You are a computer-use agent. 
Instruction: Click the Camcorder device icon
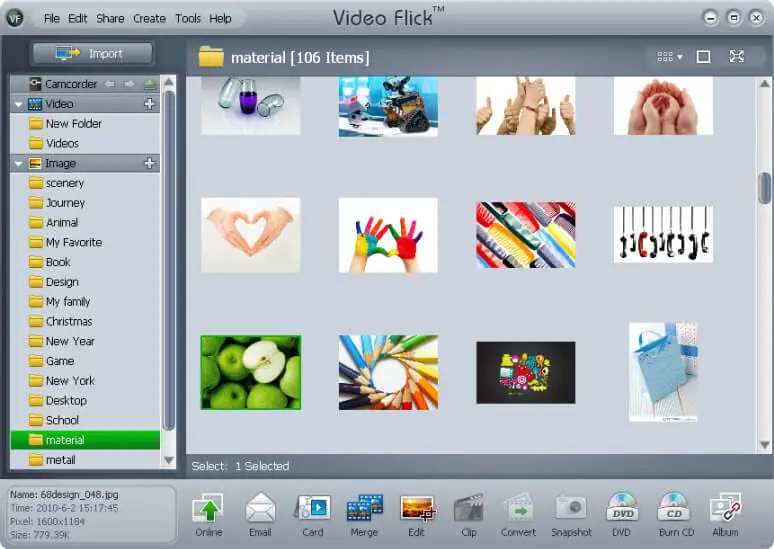click(x=35, y=84)
